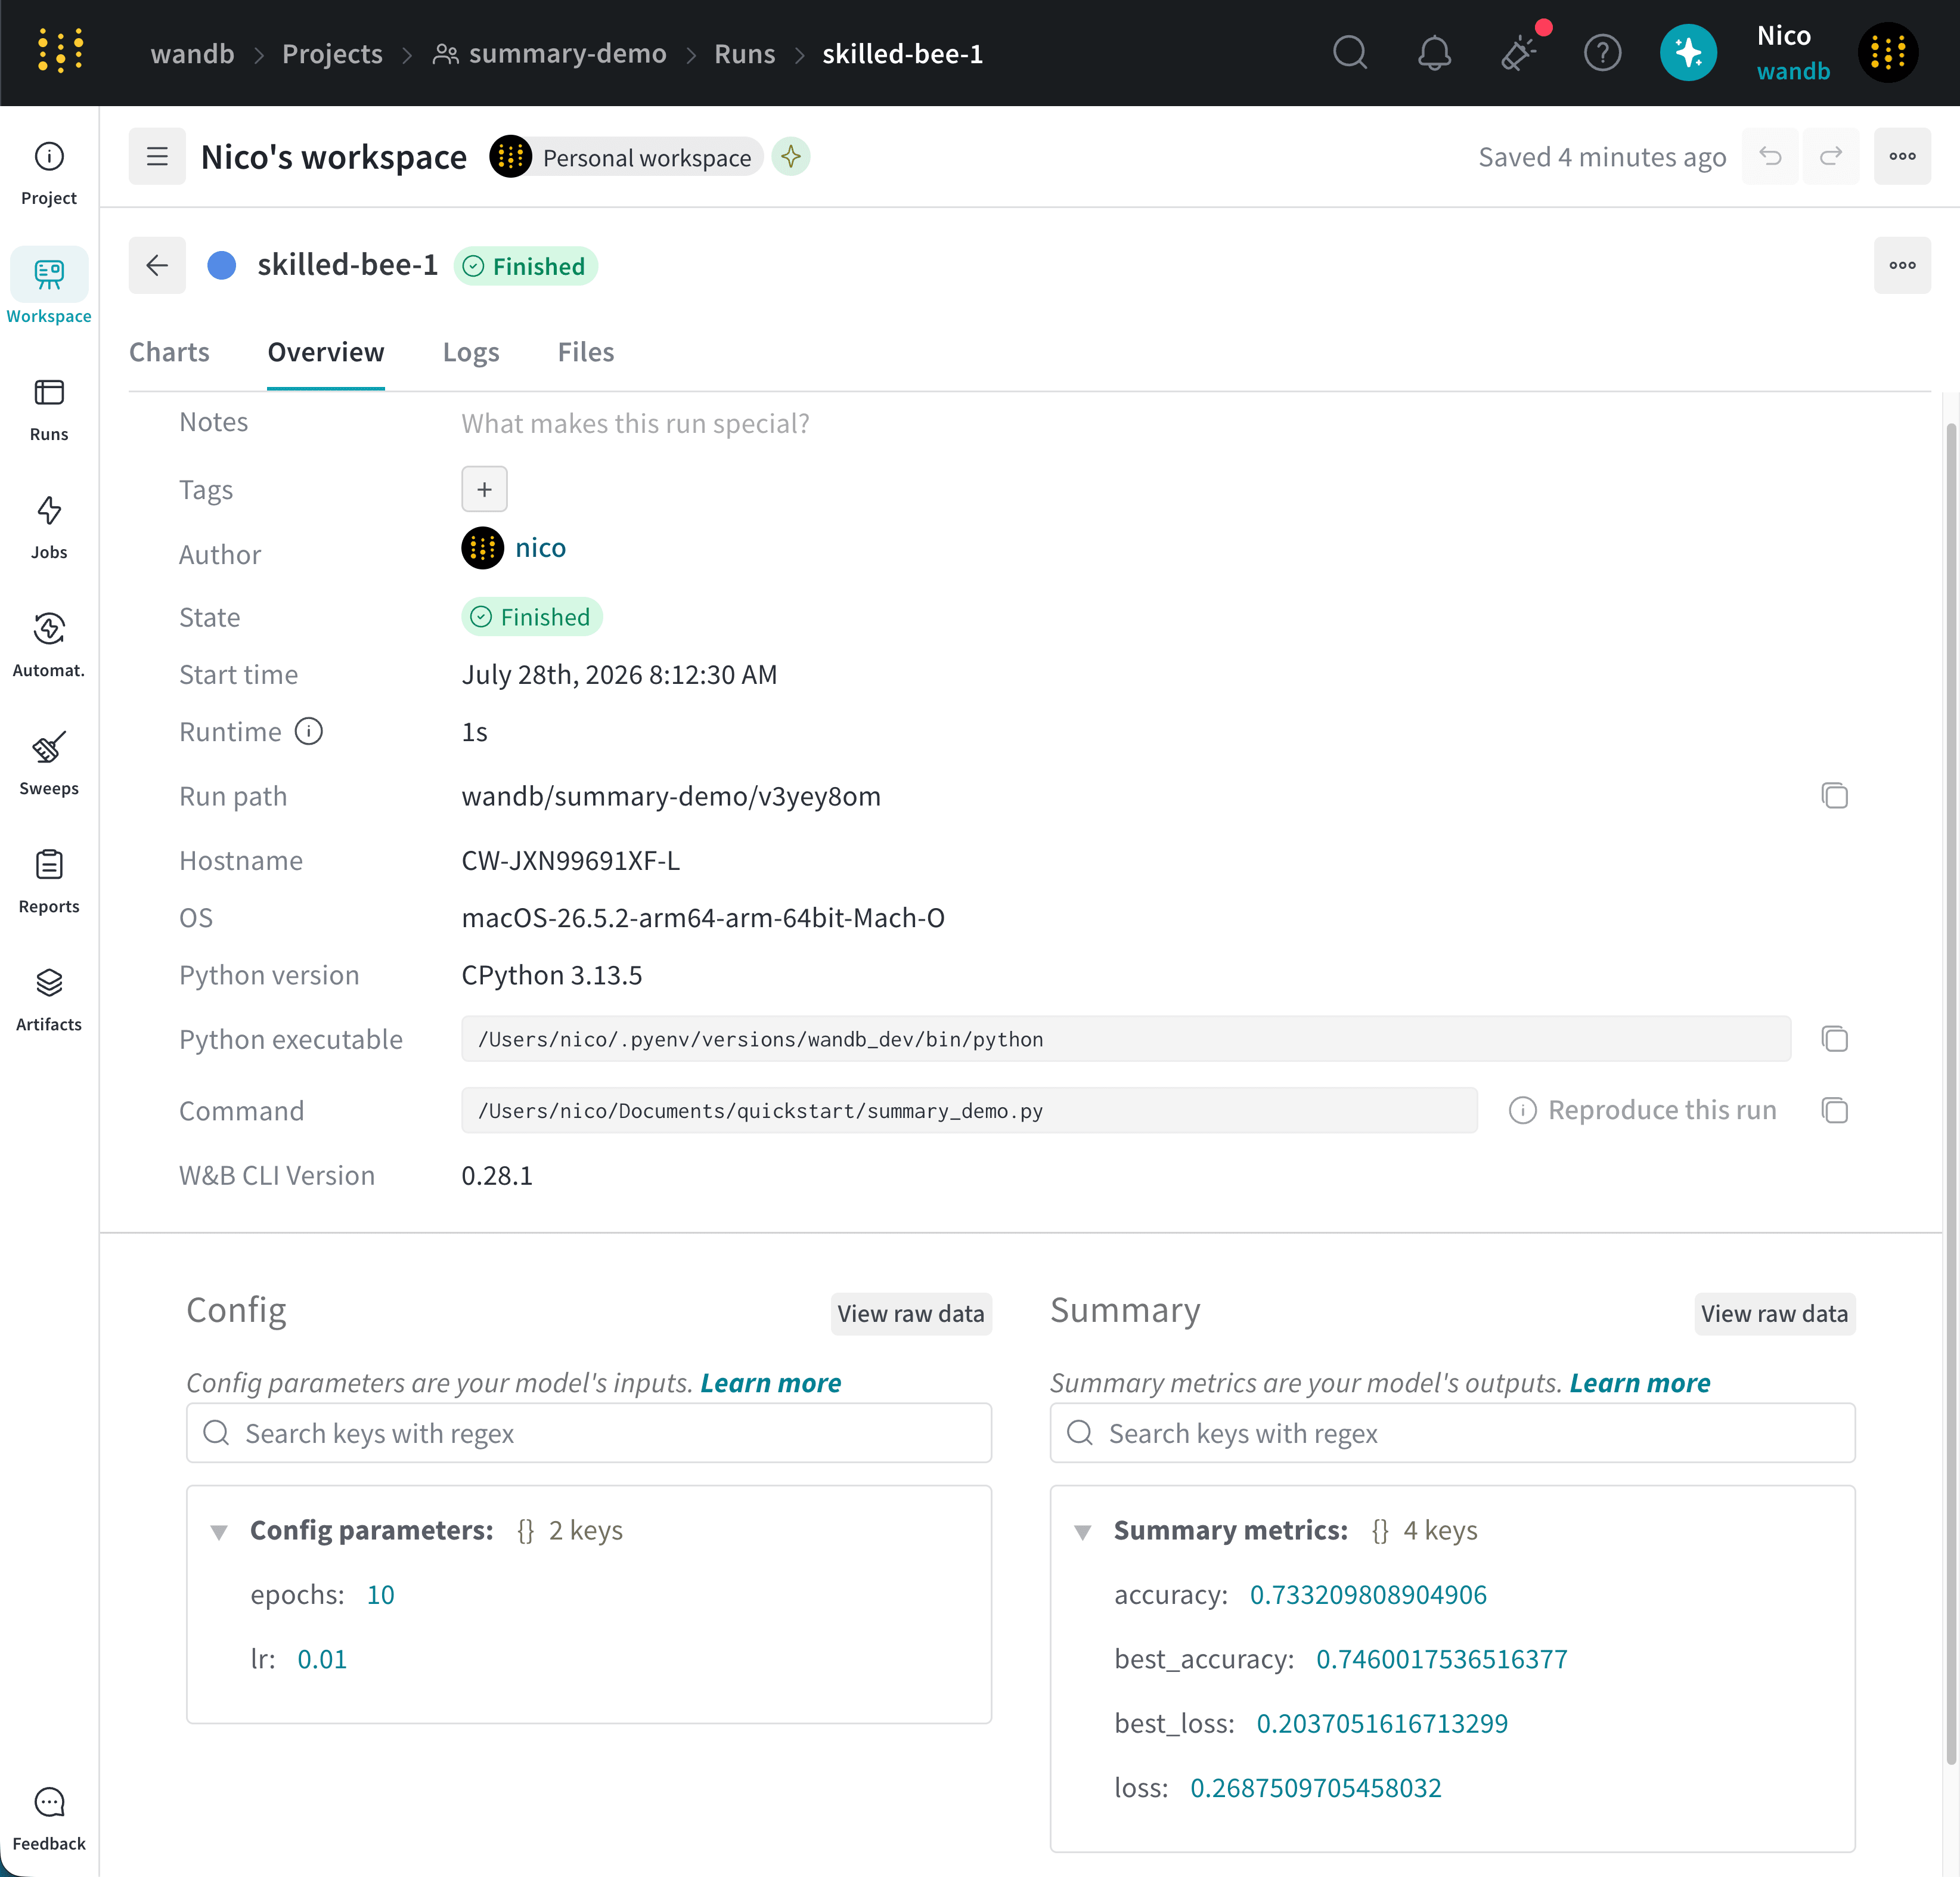Focus the Config search keys field
This screenshot has height=1877, width=1960.
coord(589,1433)
